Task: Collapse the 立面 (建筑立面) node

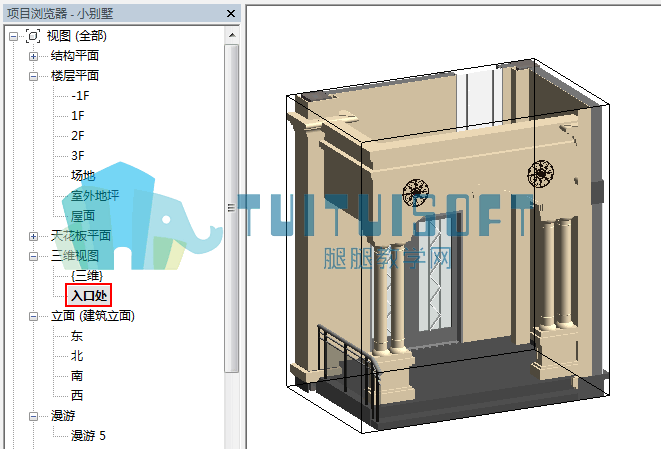Action: coord(33,316)
